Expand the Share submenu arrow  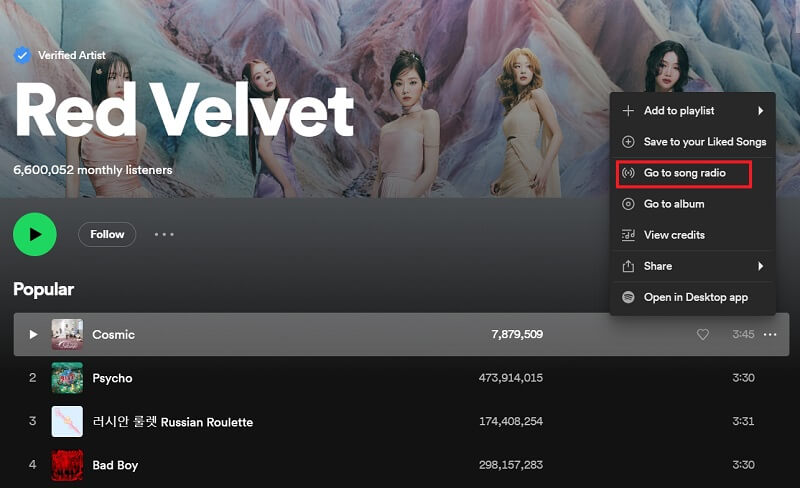(x=760, y=266)
